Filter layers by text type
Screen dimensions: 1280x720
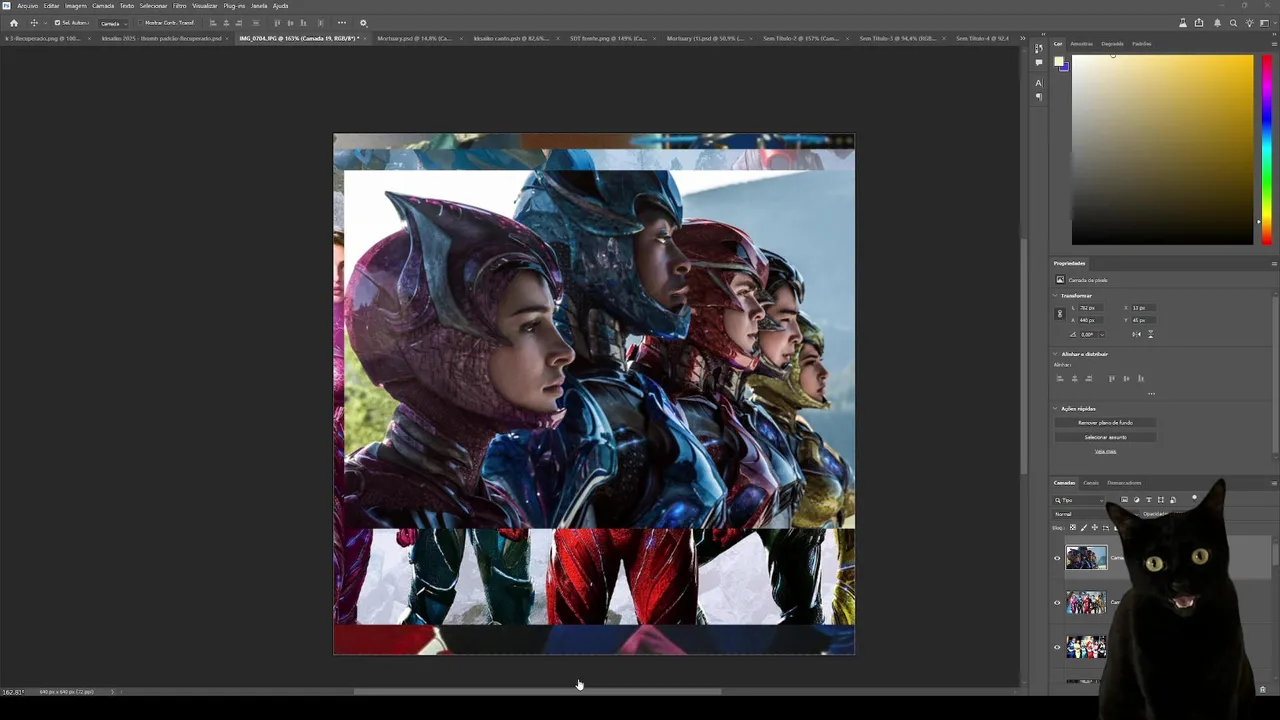pyautogui.click(x=1148, y=500)
